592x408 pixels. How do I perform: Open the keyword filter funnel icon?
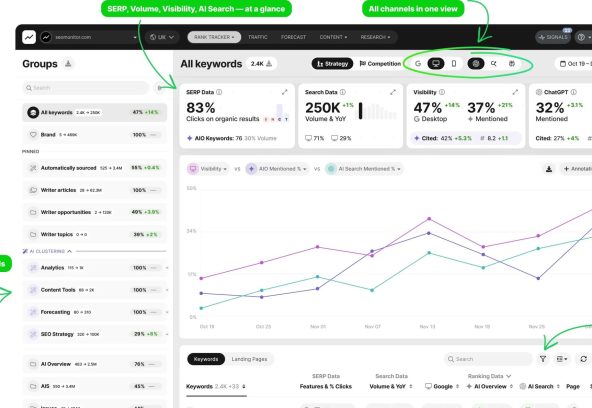coord(543,359)
